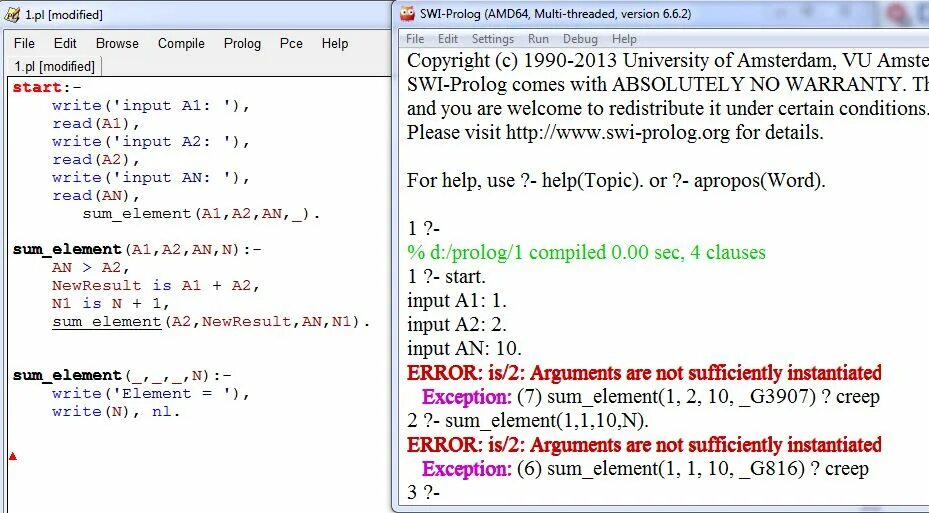This screenshot has height=513, width=929.
Task: Click the 'AN > A2' condition line
Action: [91, 267]
